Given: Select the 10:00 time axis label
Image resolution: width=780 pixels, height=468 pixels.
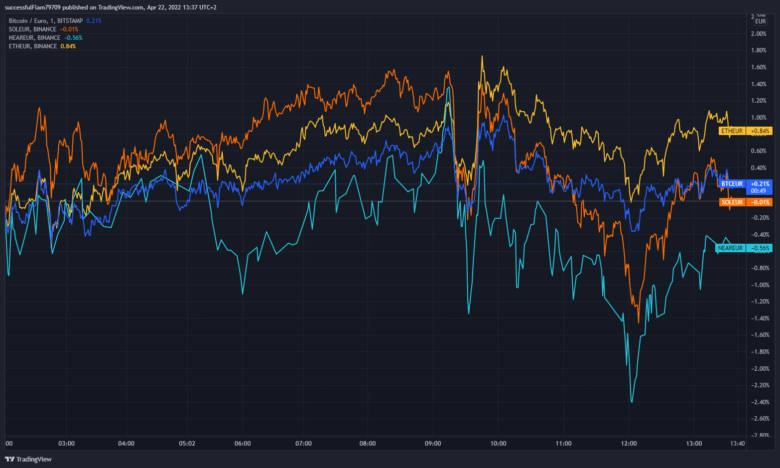Looking at the screenshot, I should (x=498, y=444).
